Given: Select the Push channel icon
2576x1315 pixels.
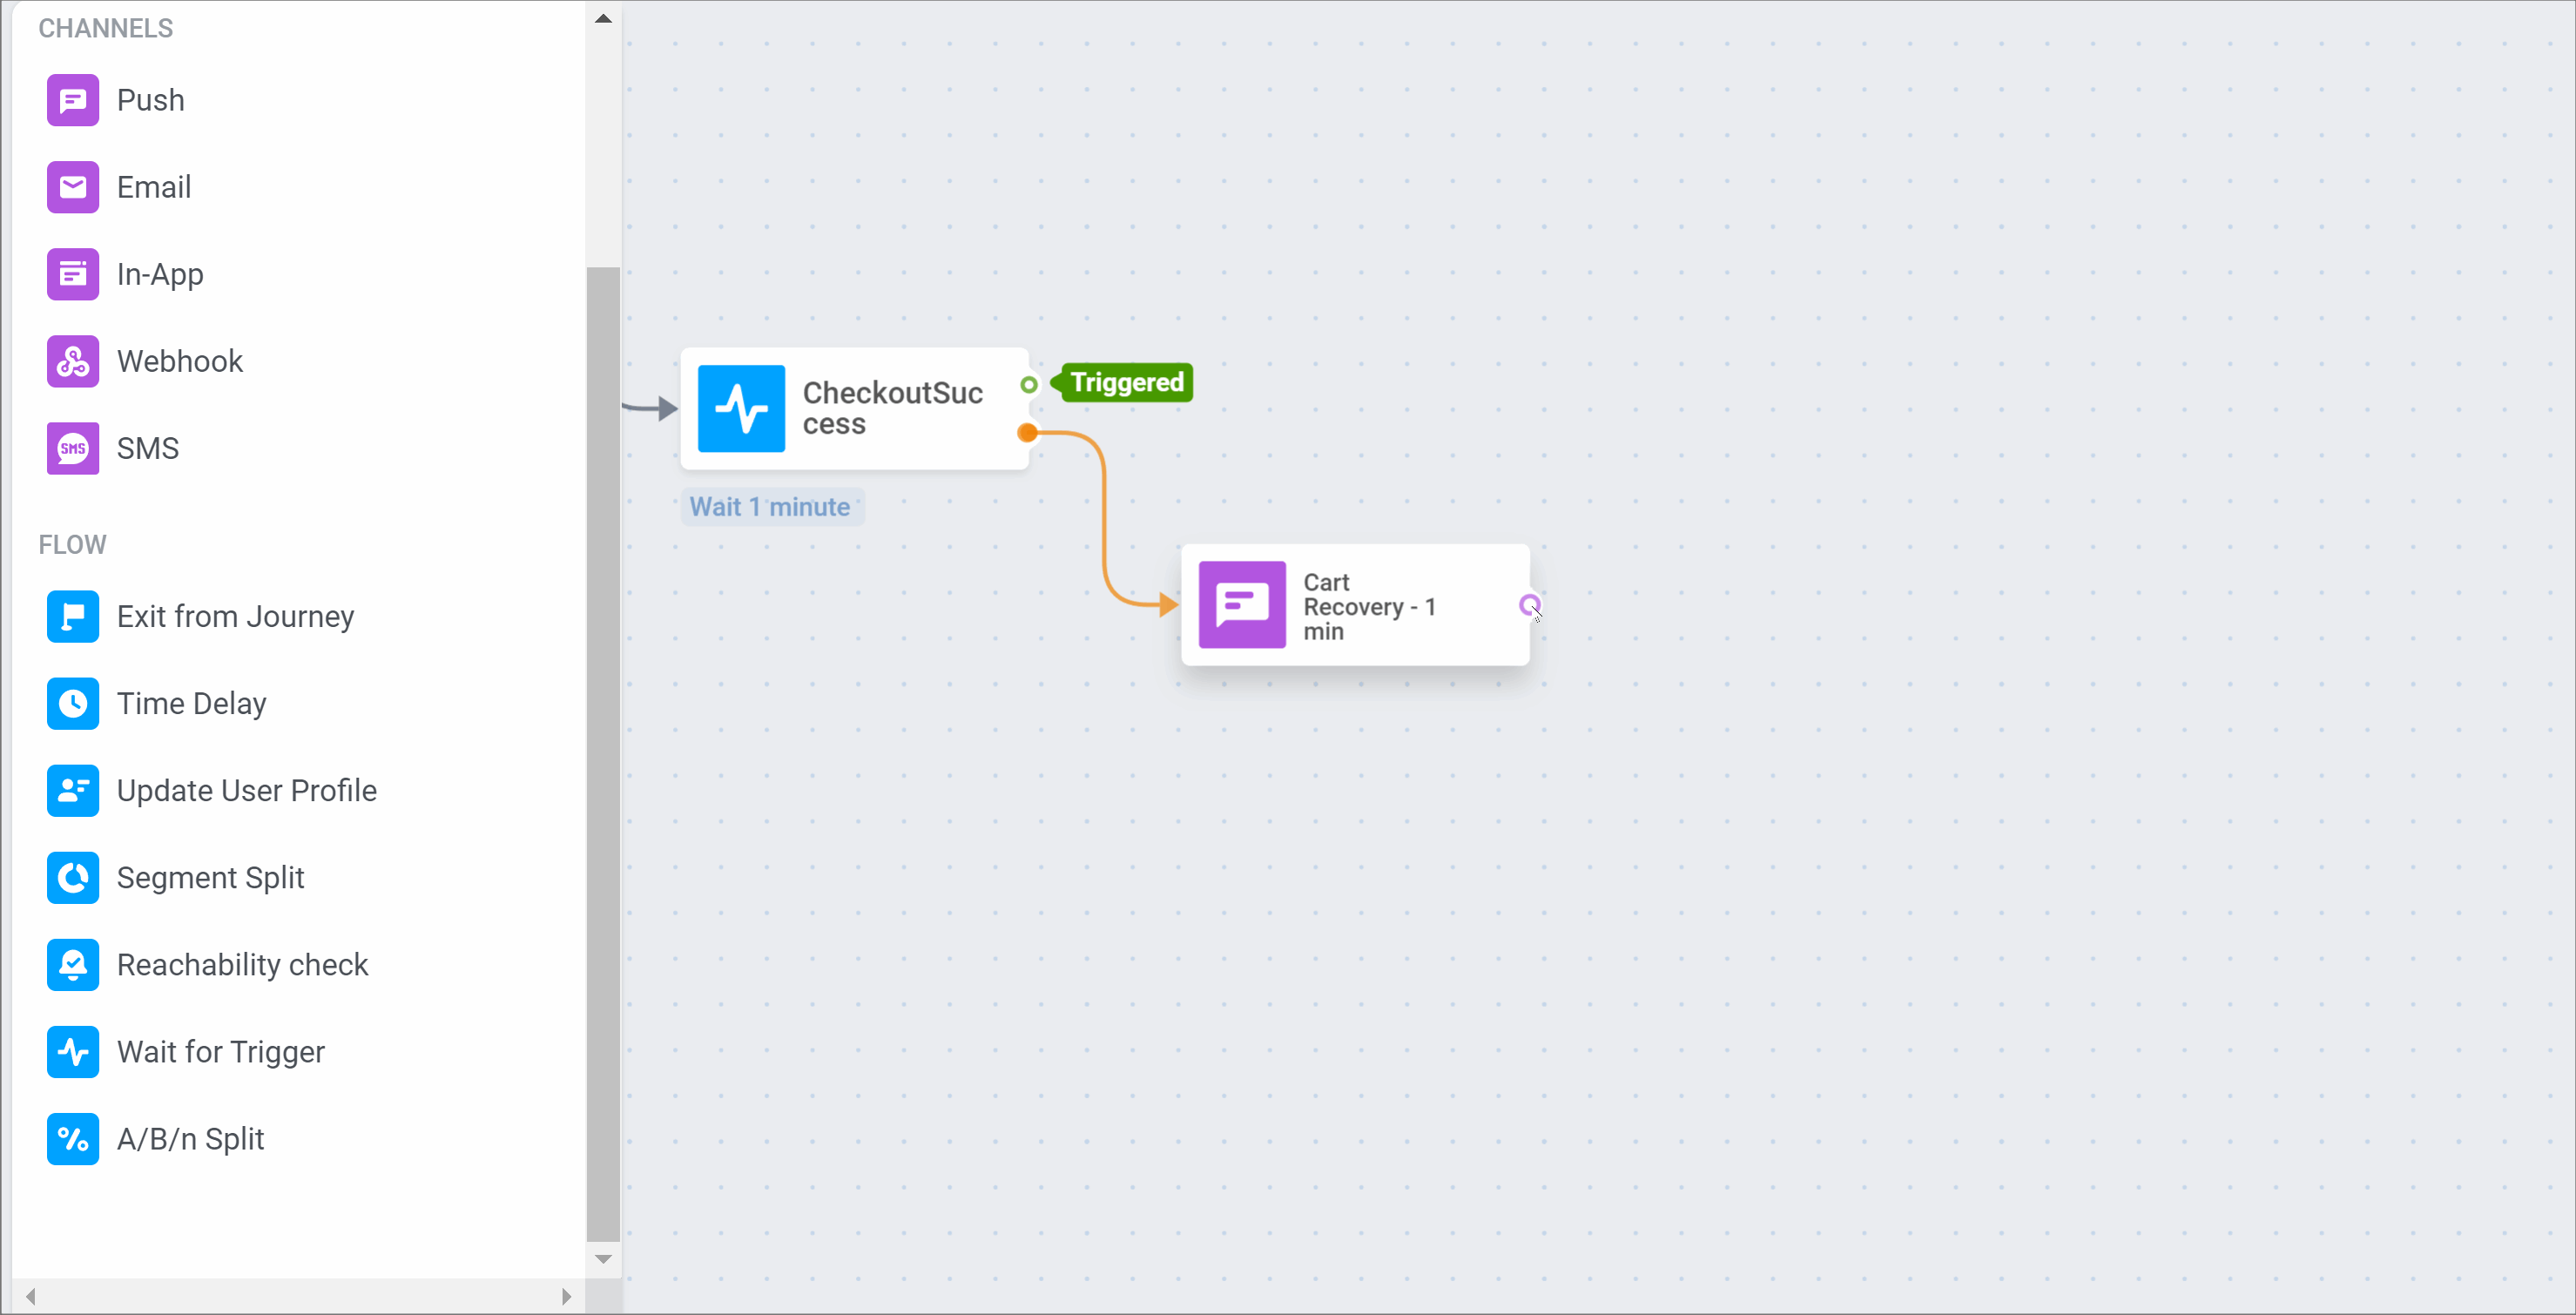Looking at the screenshot, I should tap(73, 100).
